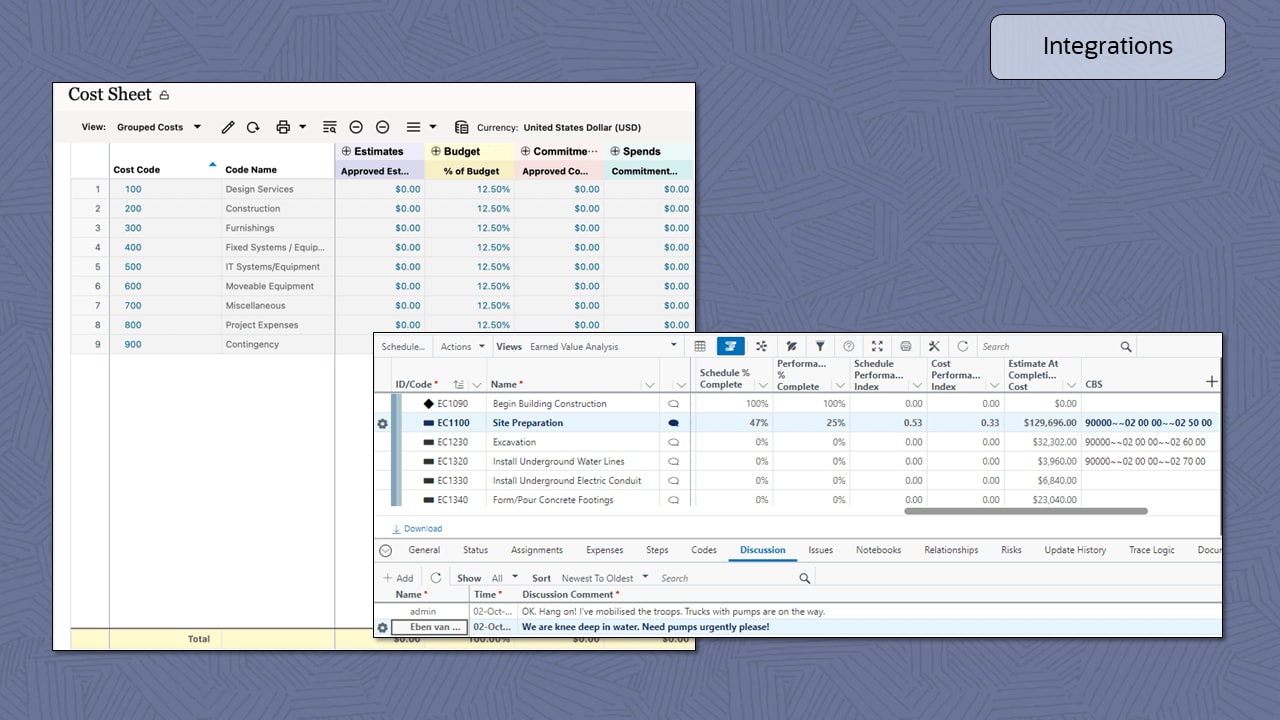This screenshot has width=1280, height=720.
Task: Click the horizontal scrollbar in the activity grid
Action: [1025, 511]
